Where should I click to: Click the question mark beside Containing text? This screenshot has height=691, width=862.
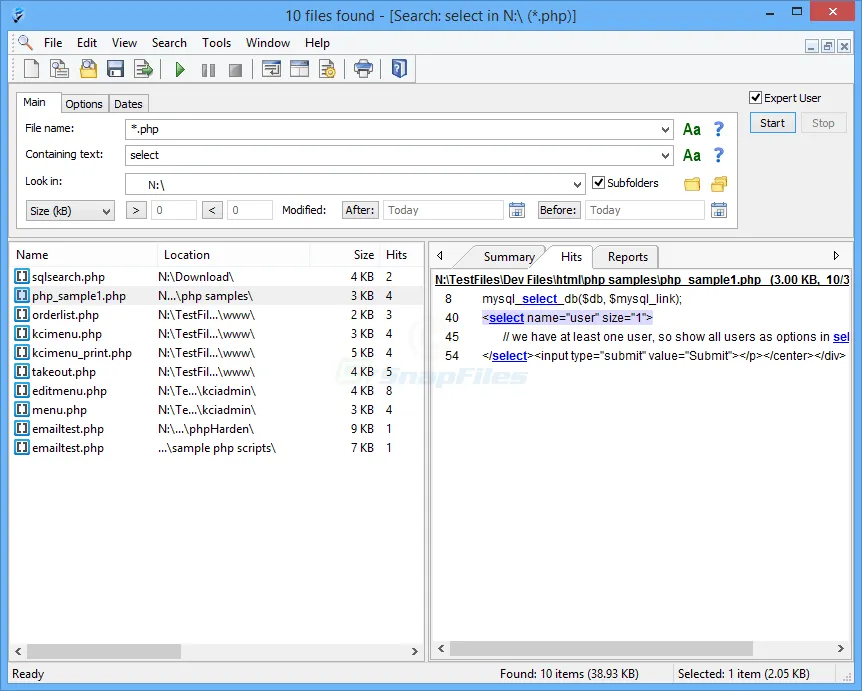[718, 155]
